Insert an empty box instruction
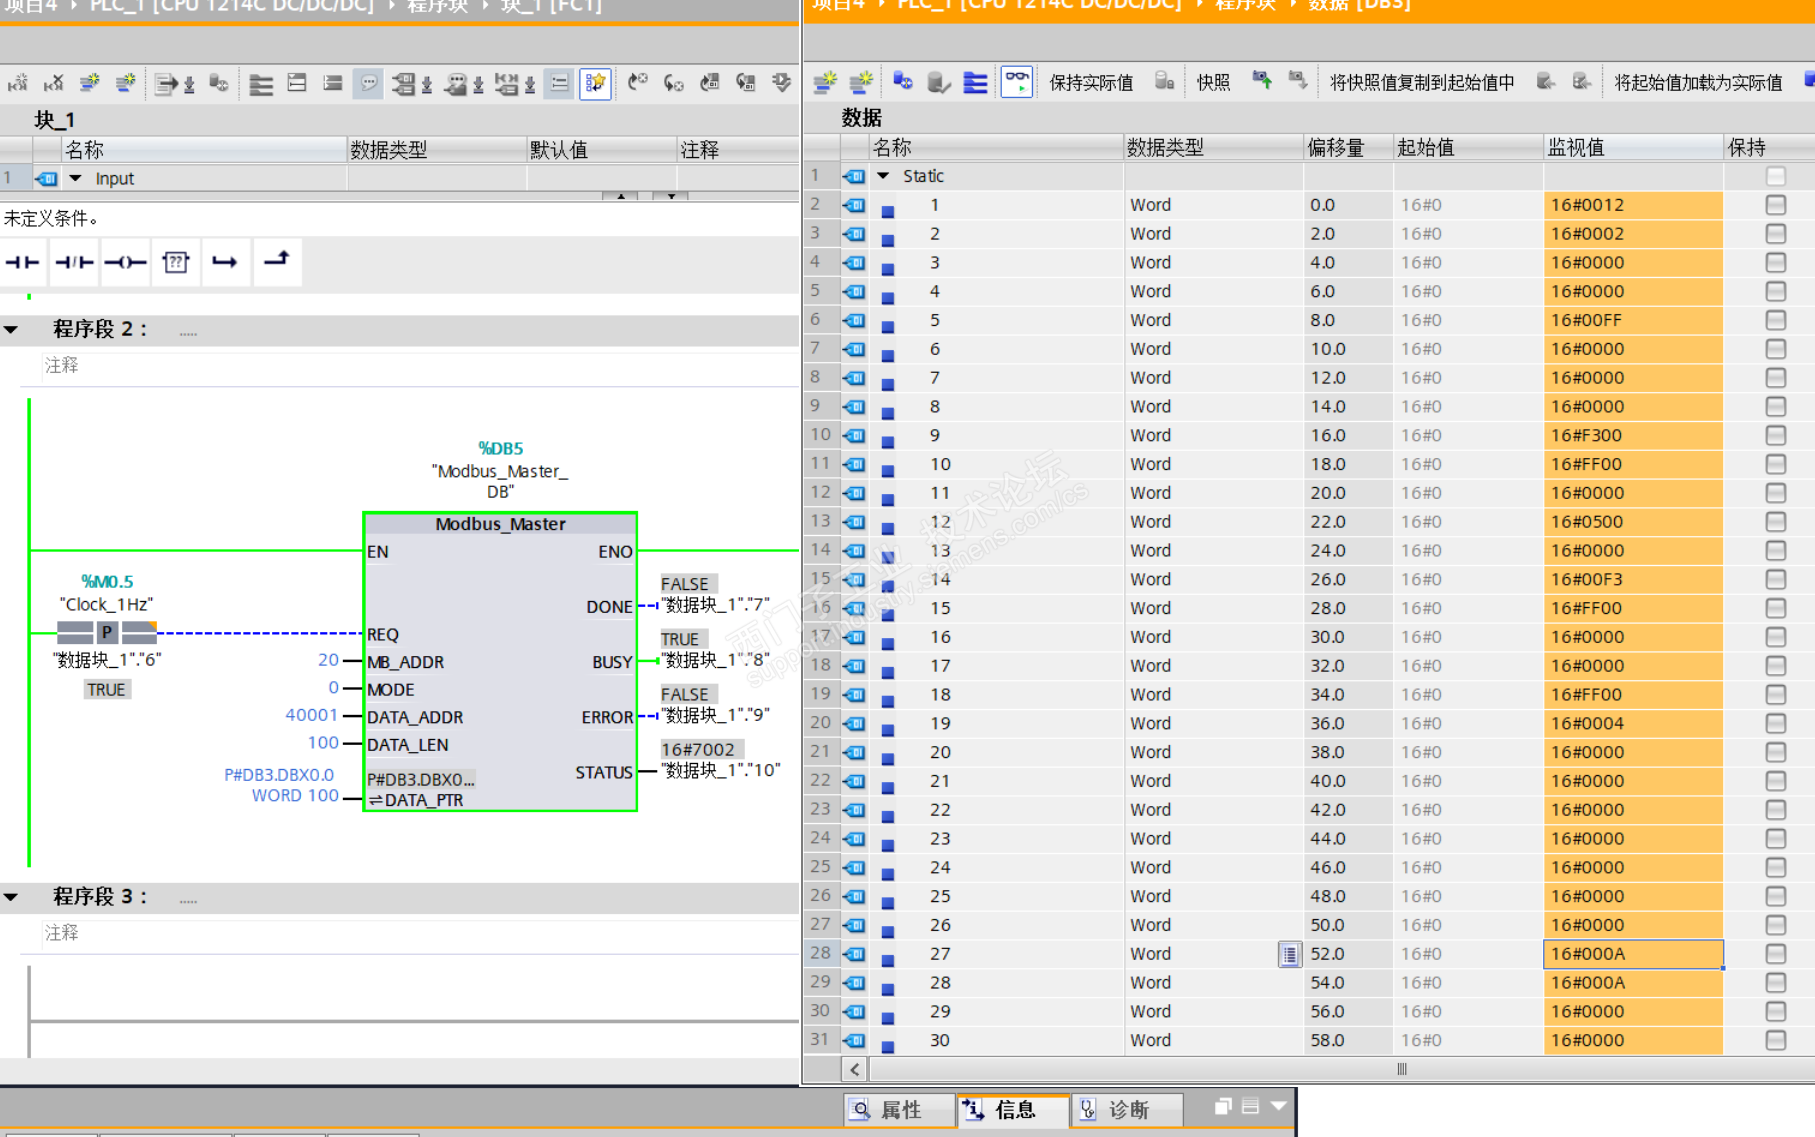The image size is (1815, 1137). (176, 263)
